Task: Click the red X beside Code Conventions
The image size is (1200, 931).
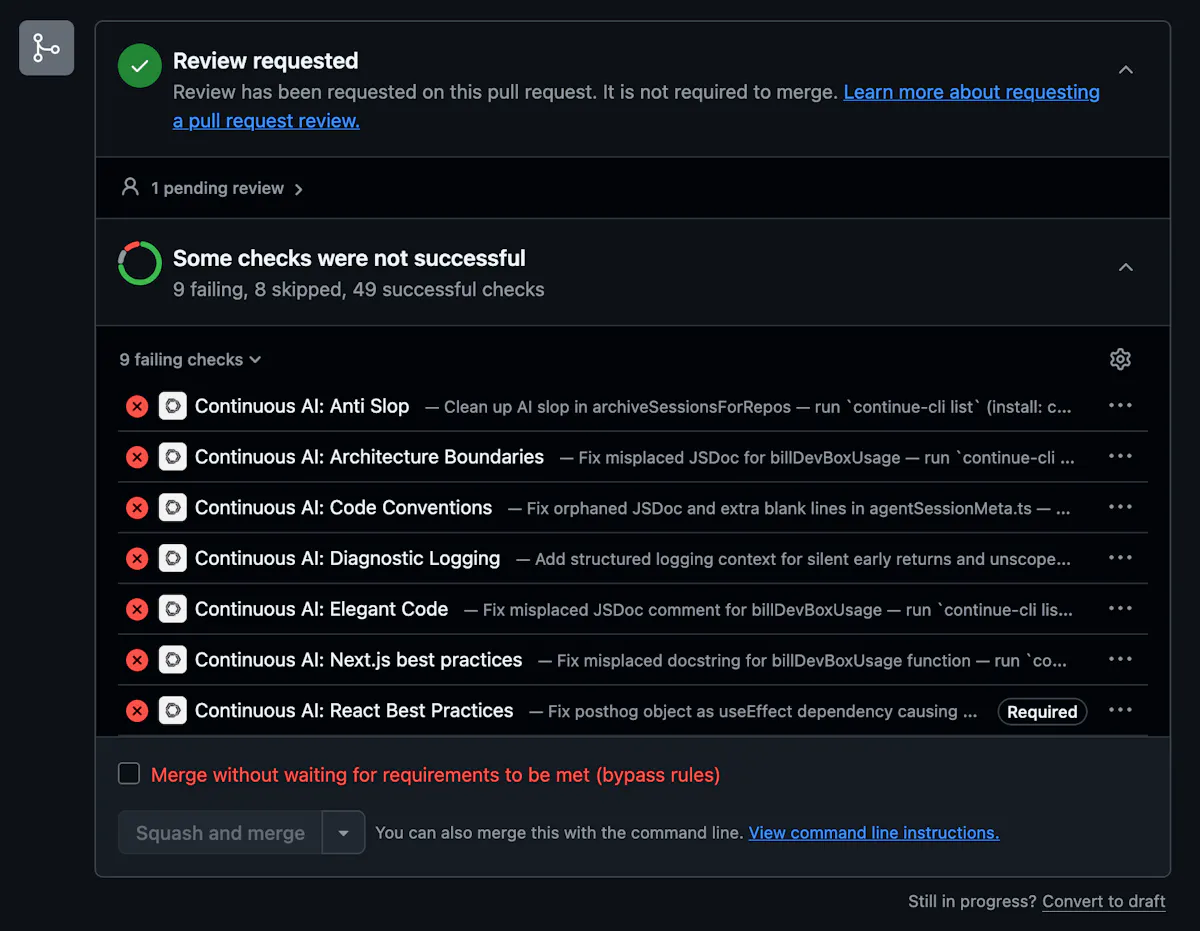Action: [x=137, y=508]
